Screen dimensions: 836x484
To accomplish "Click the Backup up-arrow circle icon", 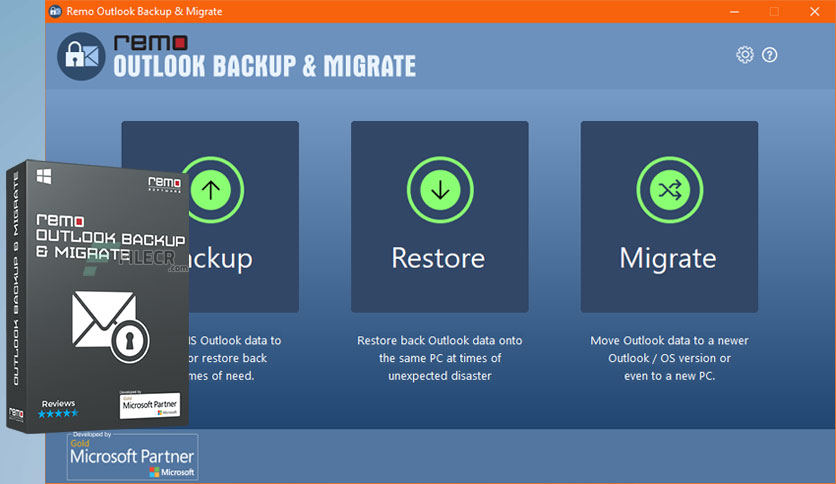I will point(210,188).
